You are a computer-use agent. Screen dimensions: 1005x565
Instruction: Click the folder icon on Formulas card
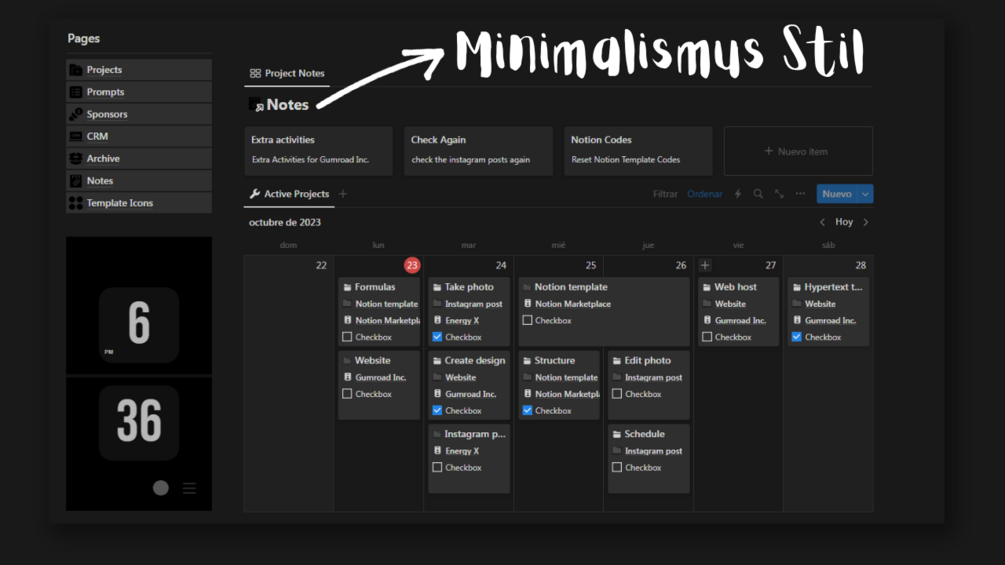[x=347, y=288]
